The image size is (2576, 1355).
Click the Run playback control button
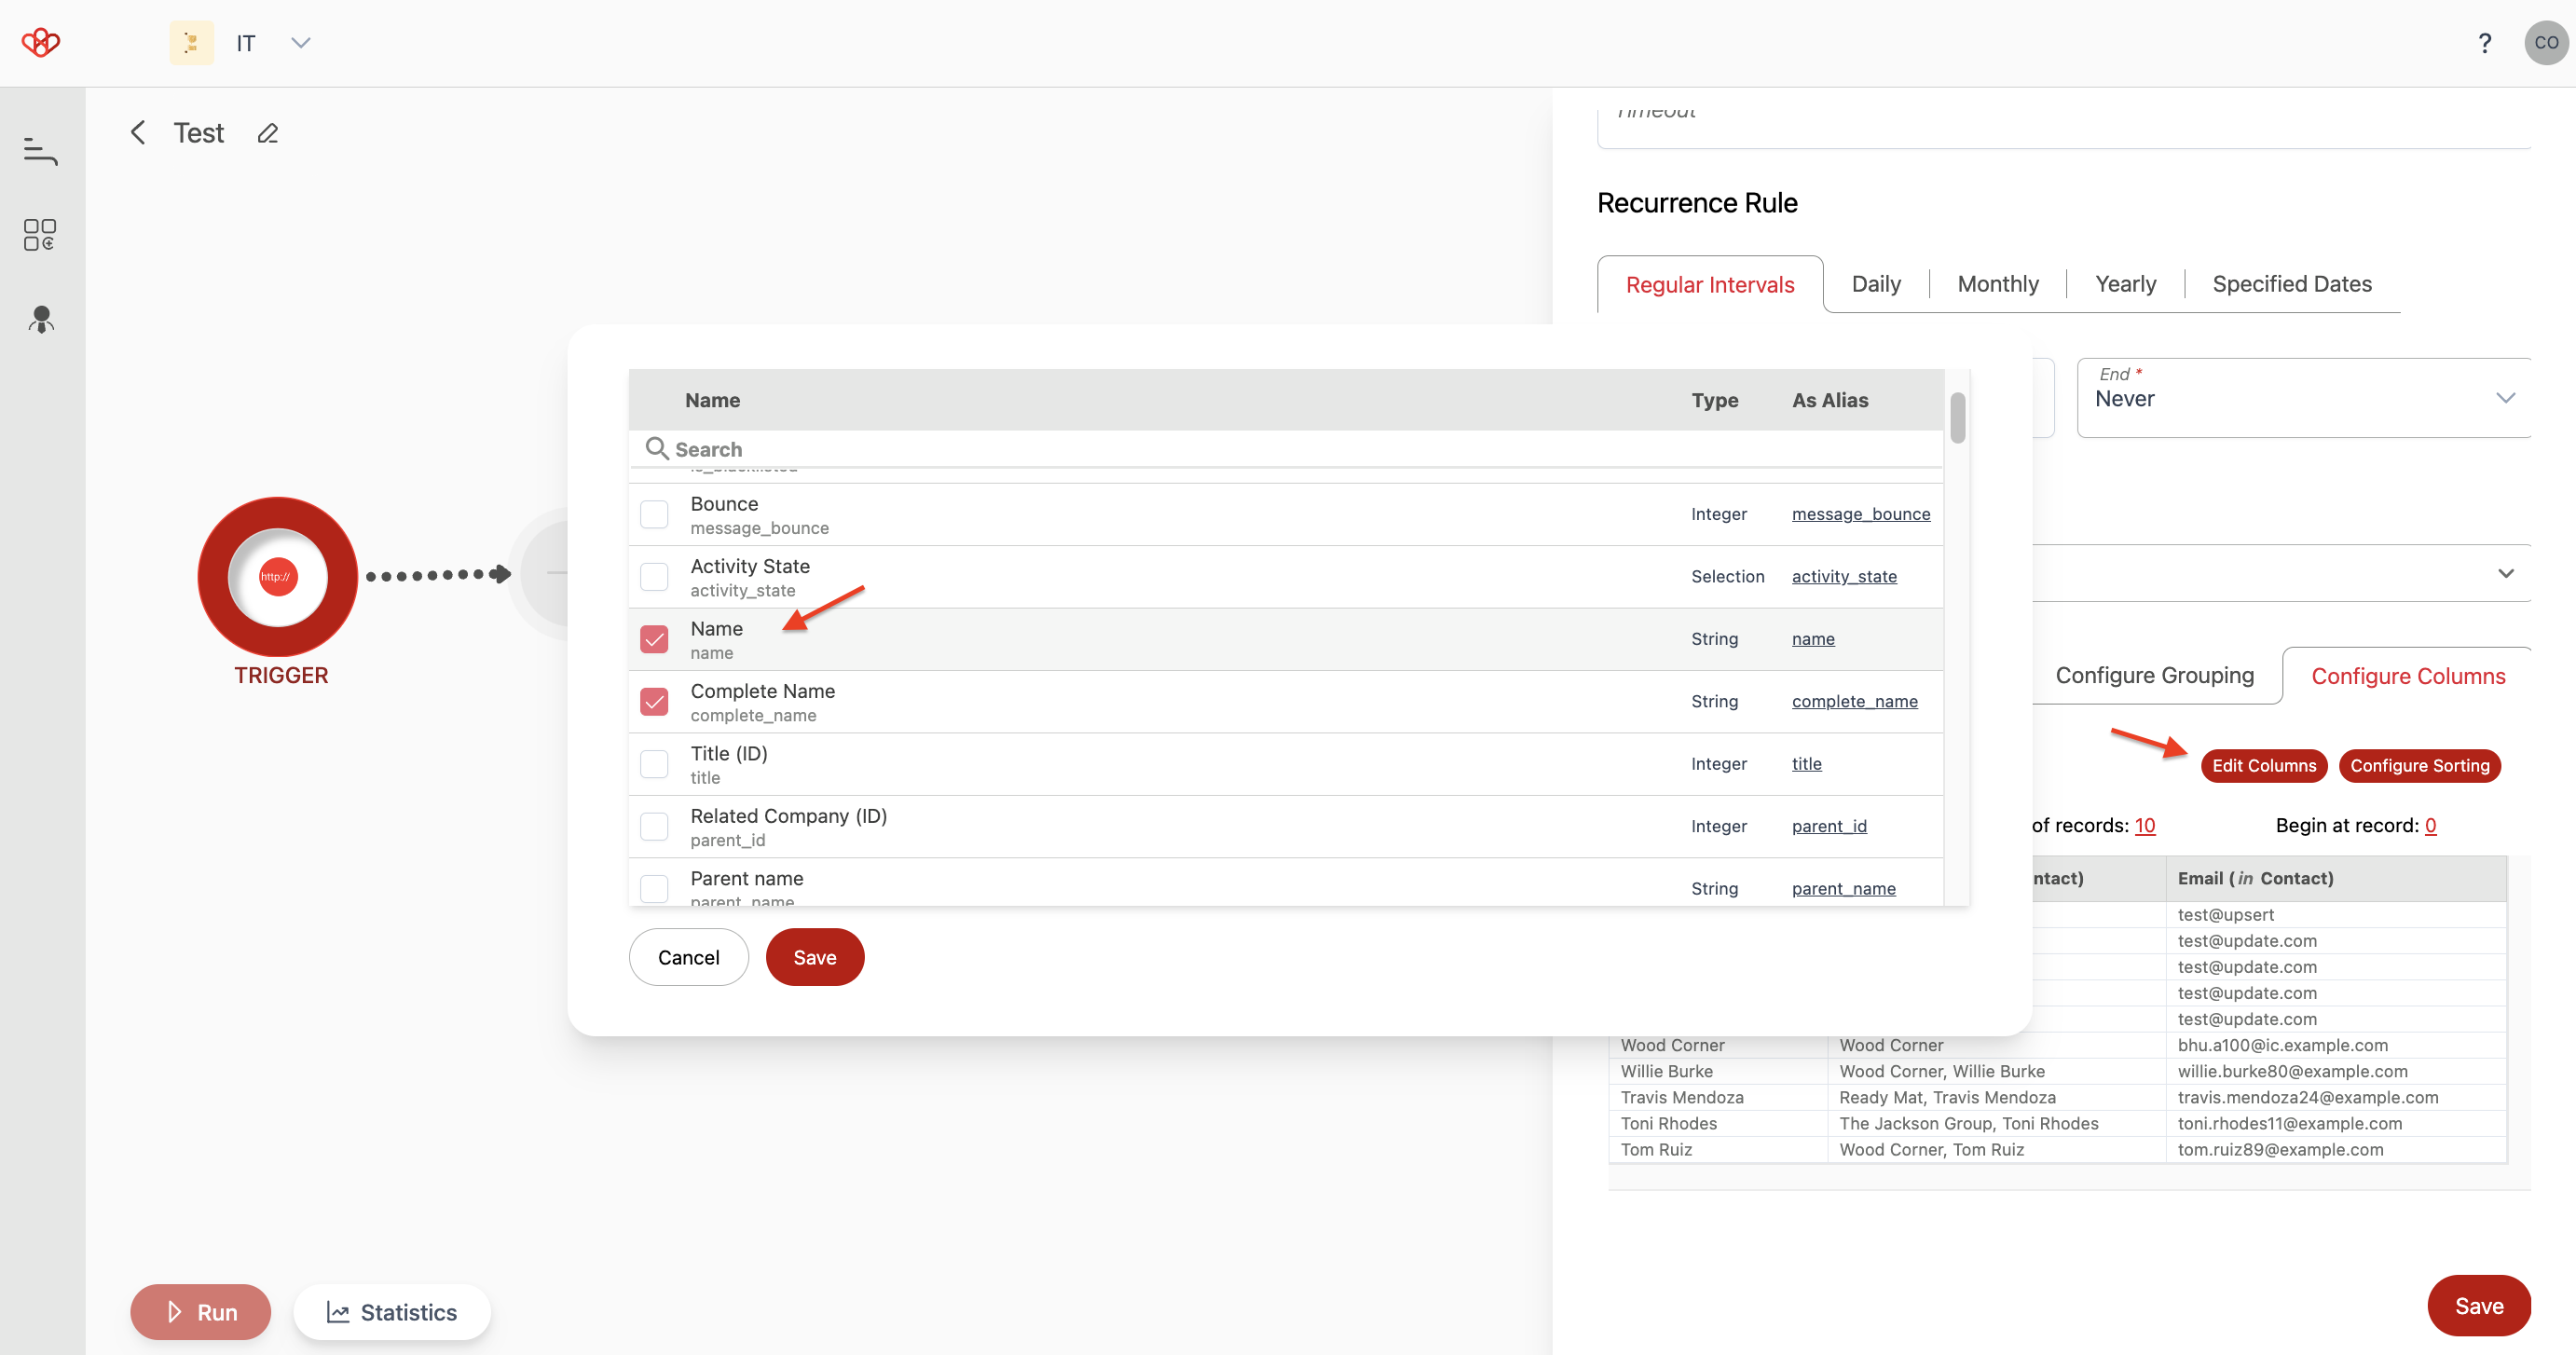click(199, 1310)
